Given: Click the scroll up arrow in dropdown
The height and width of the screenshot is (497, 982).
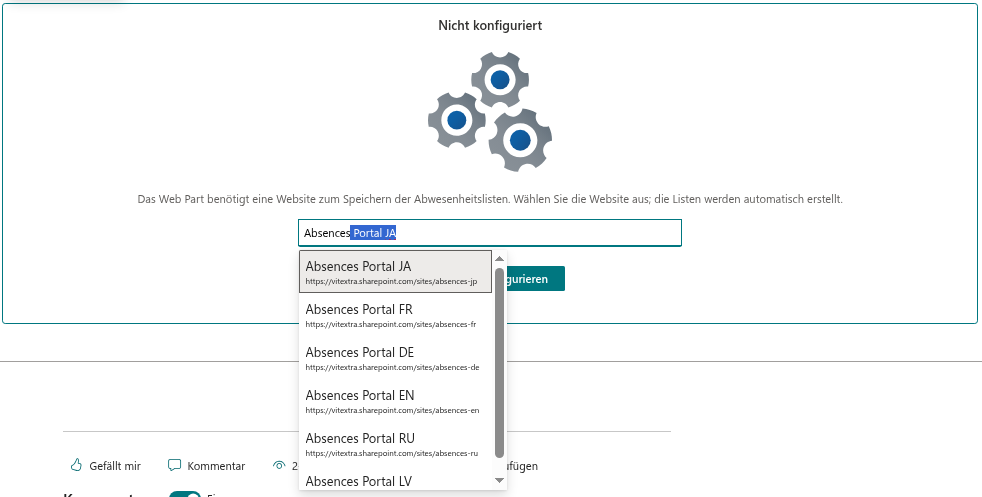Looking at the screenshot, I should pos(499,259).
